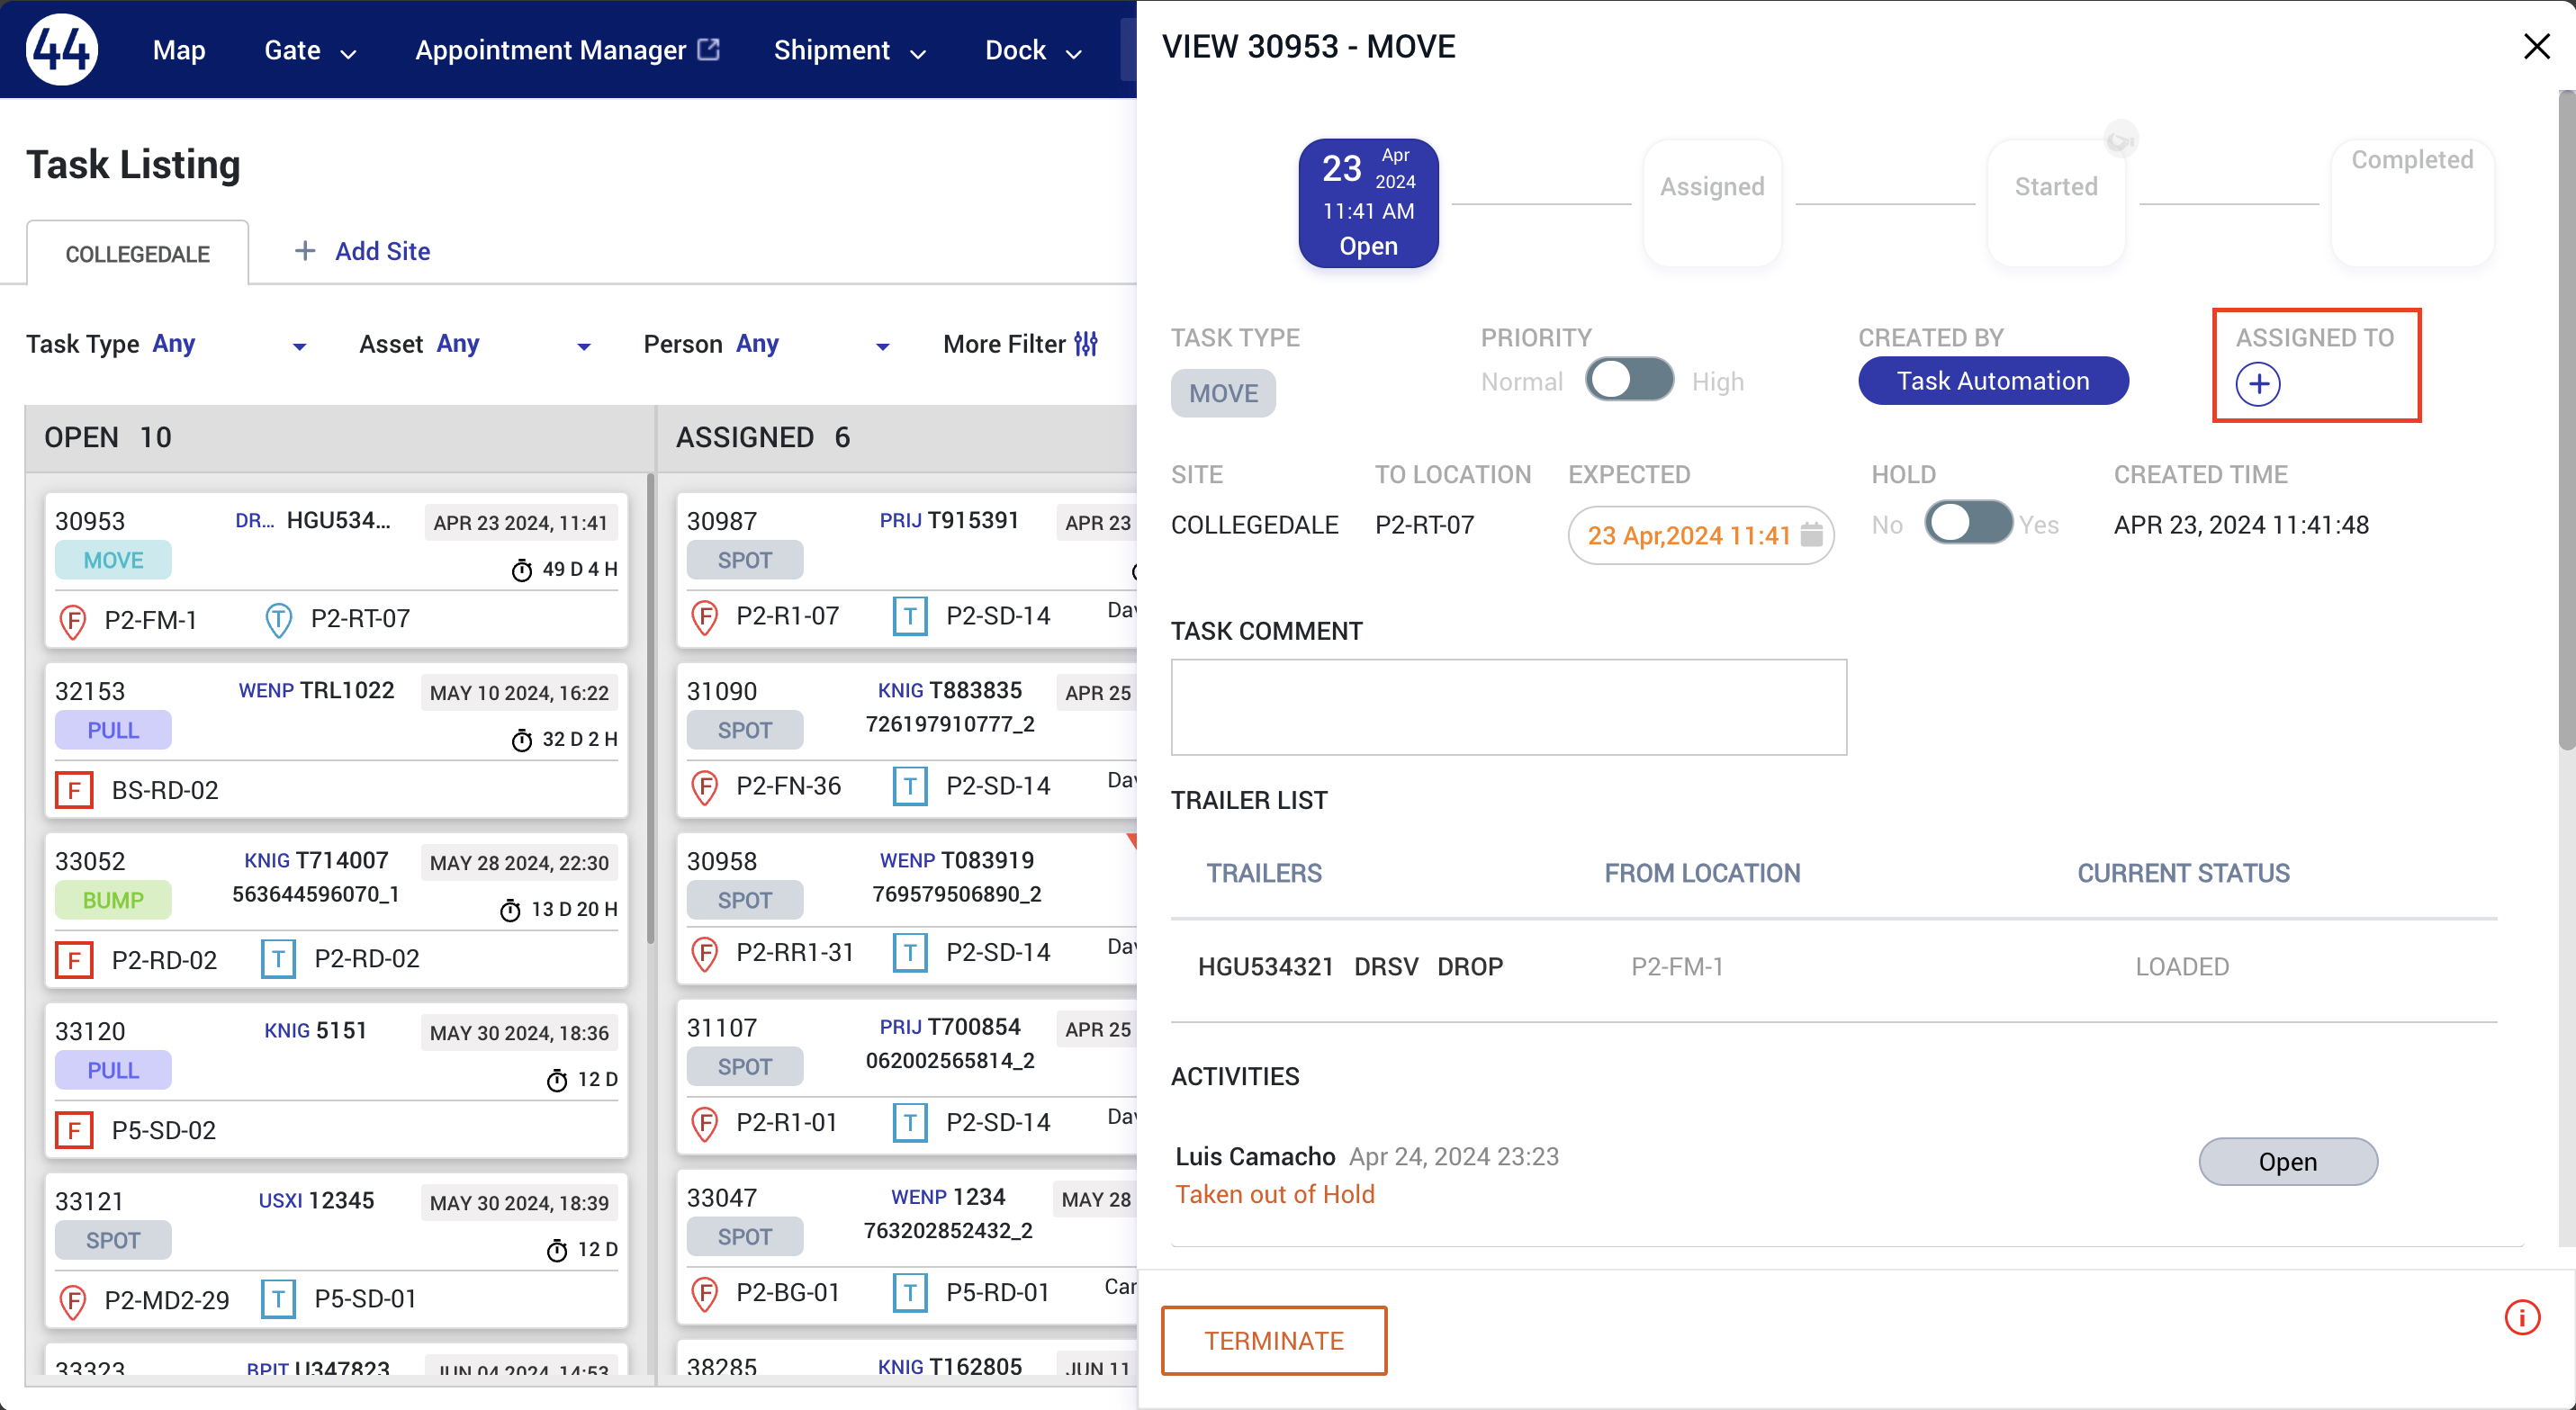Click into the Task Comment text box
The width and height of the screenshot is (2576, 1410).
pos(1508,707)
